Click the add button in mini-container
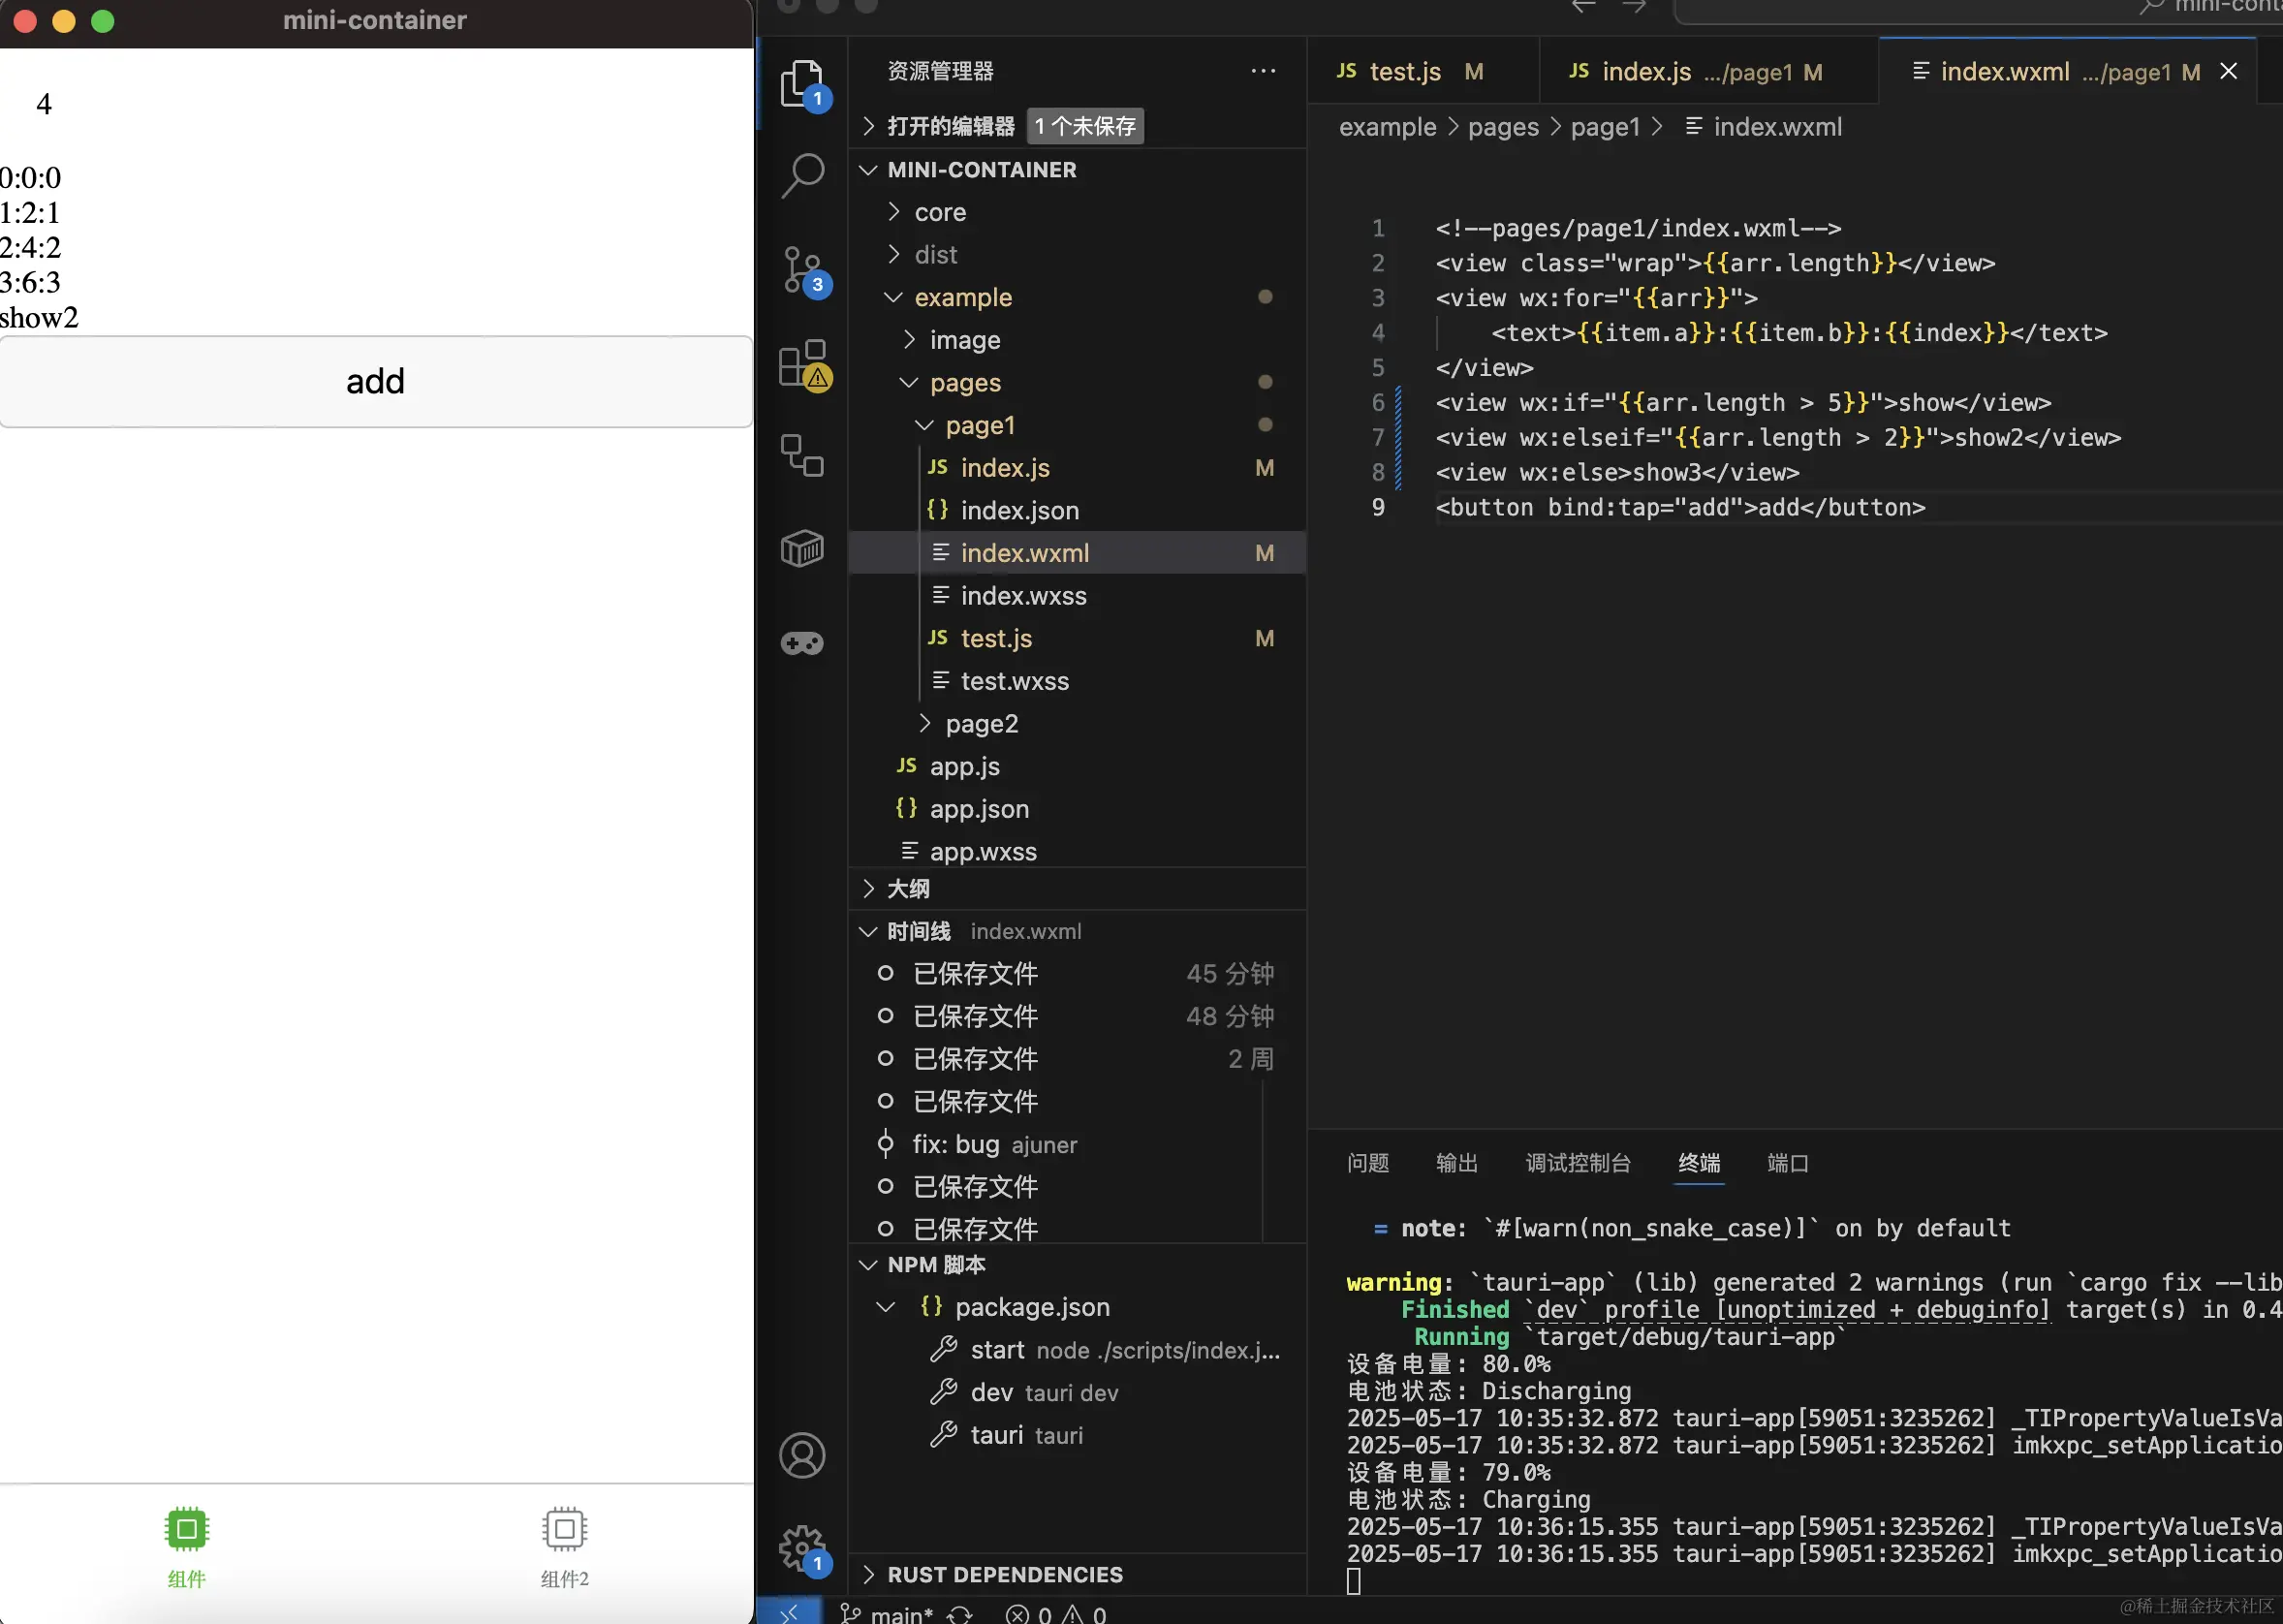Image resolution: width=2283 pixels, height=1624 pixels. [376, 381]
